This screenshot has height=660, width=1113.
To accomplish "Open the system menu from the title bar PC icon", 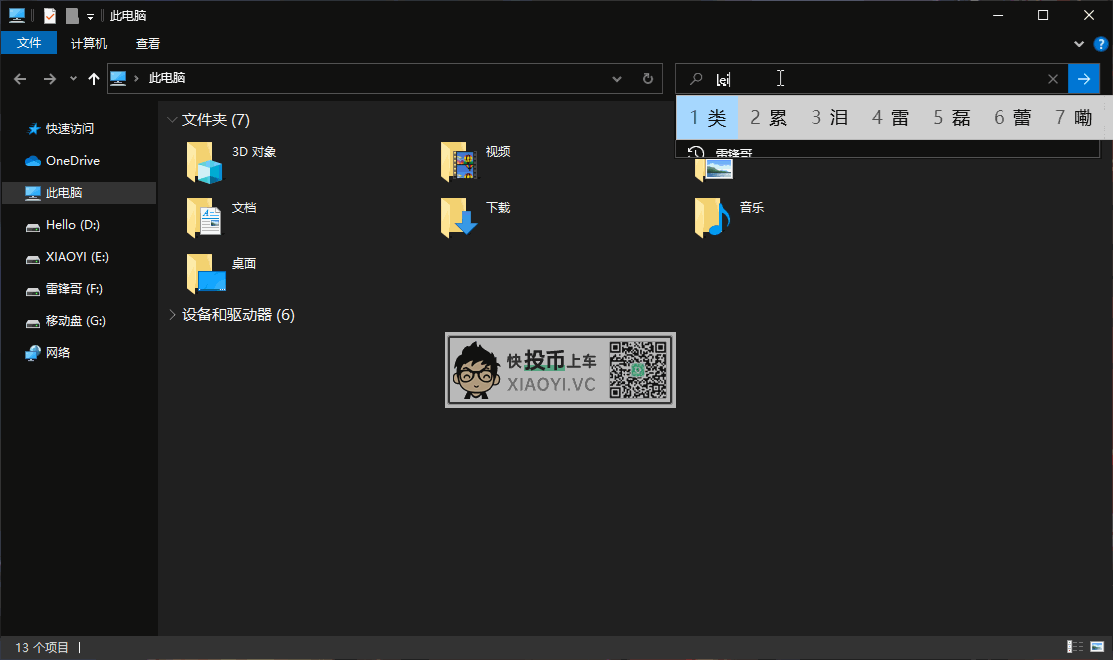I will (x=17, y=16).
